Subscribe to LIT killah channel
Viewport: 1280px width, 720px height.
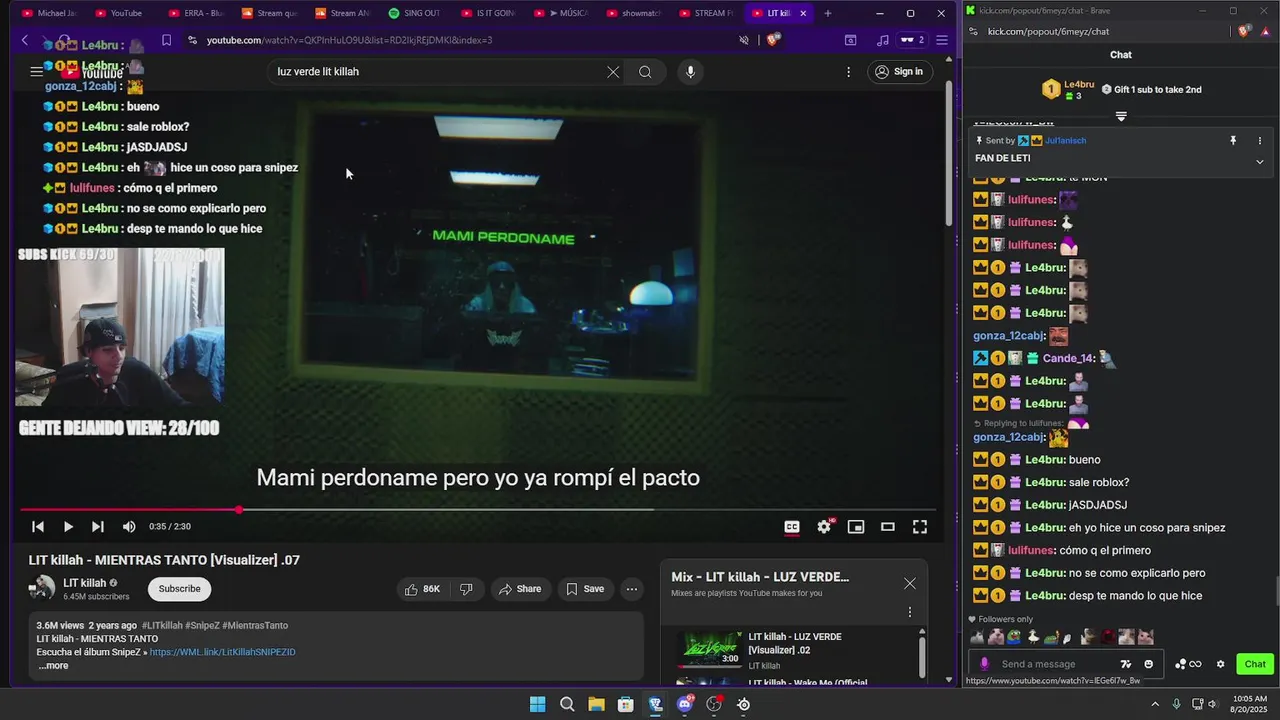pyautogui.click(x=179, y=589)
